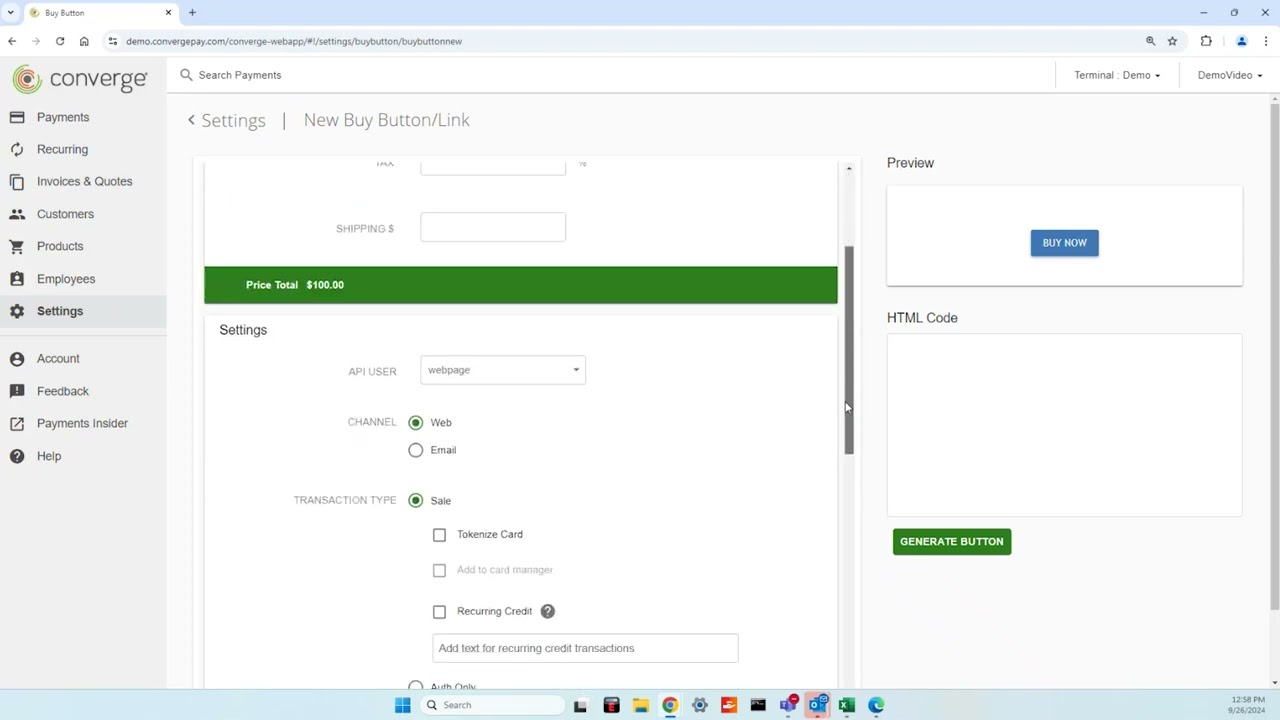This screenshot has height=720, width=1280.
Task: Open the tab search dropdown
Action: tap(11, 13)
